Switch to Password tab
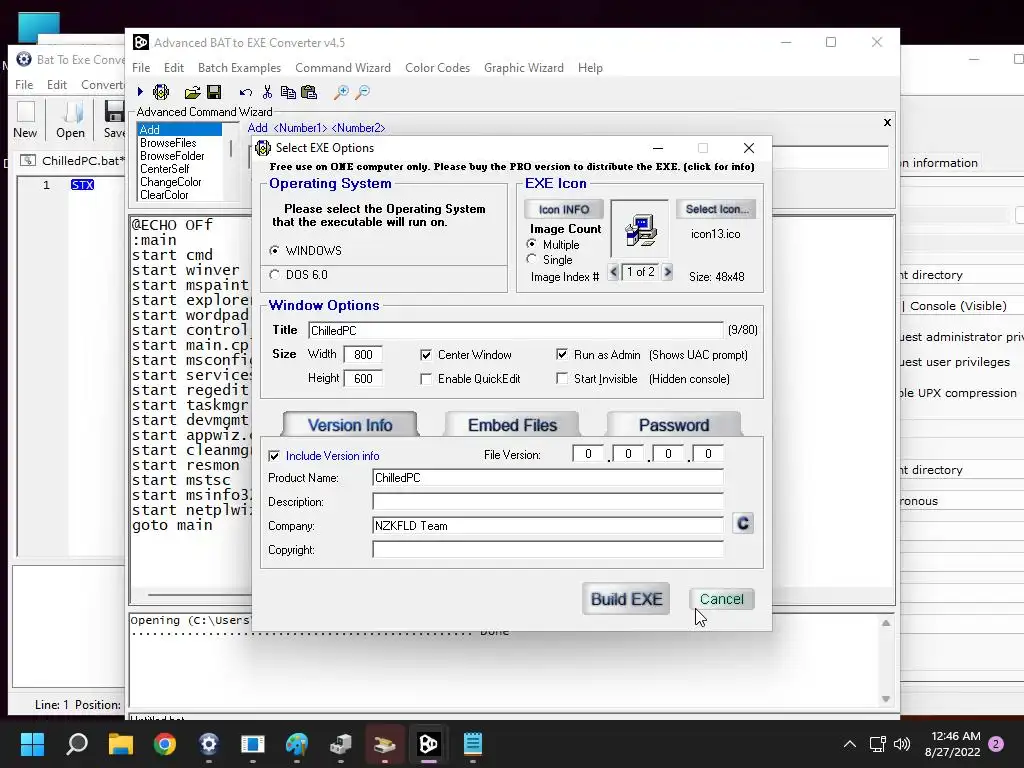 (x=674, y=425)
